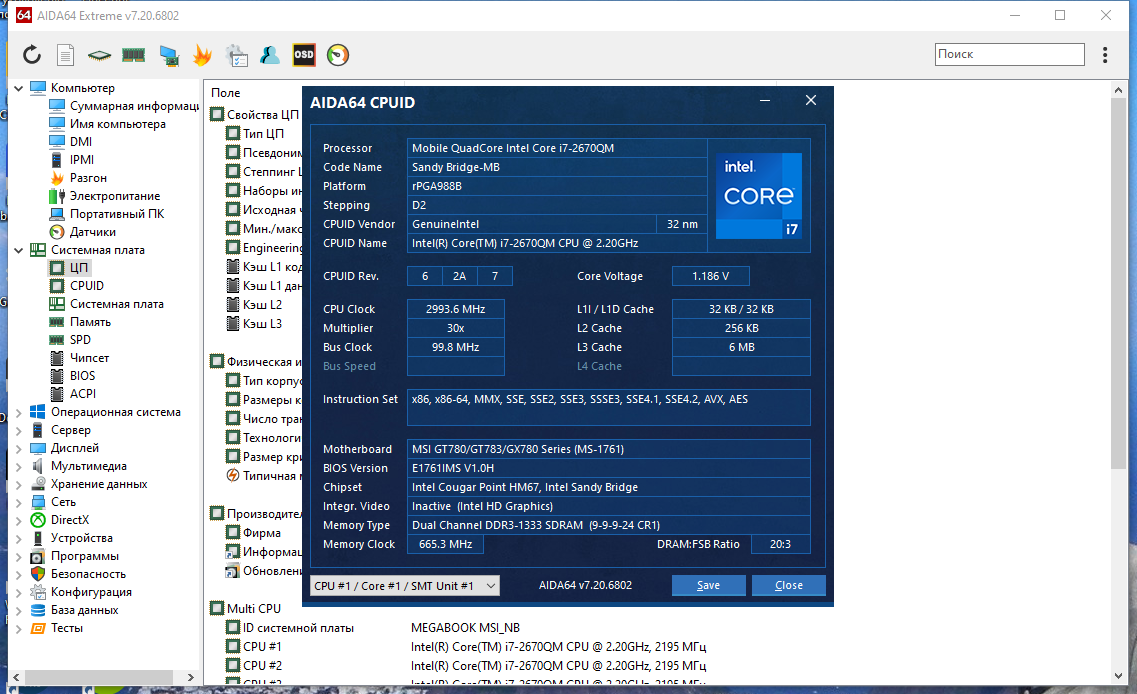Open the Report document icon
Image resolution: width=1137 pixels, height=694 pixels.
tap(65, 55)
